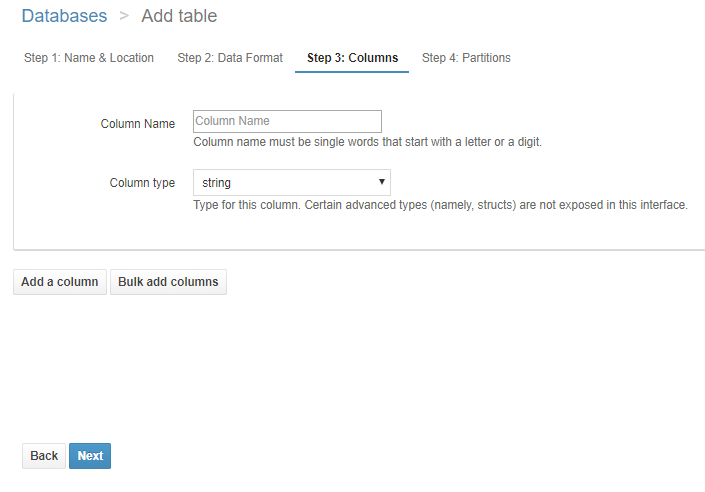Viewport: 705px width, 492px height.
Task: Select the 'string' value in the type selector
Action: [x=216, y=183]
